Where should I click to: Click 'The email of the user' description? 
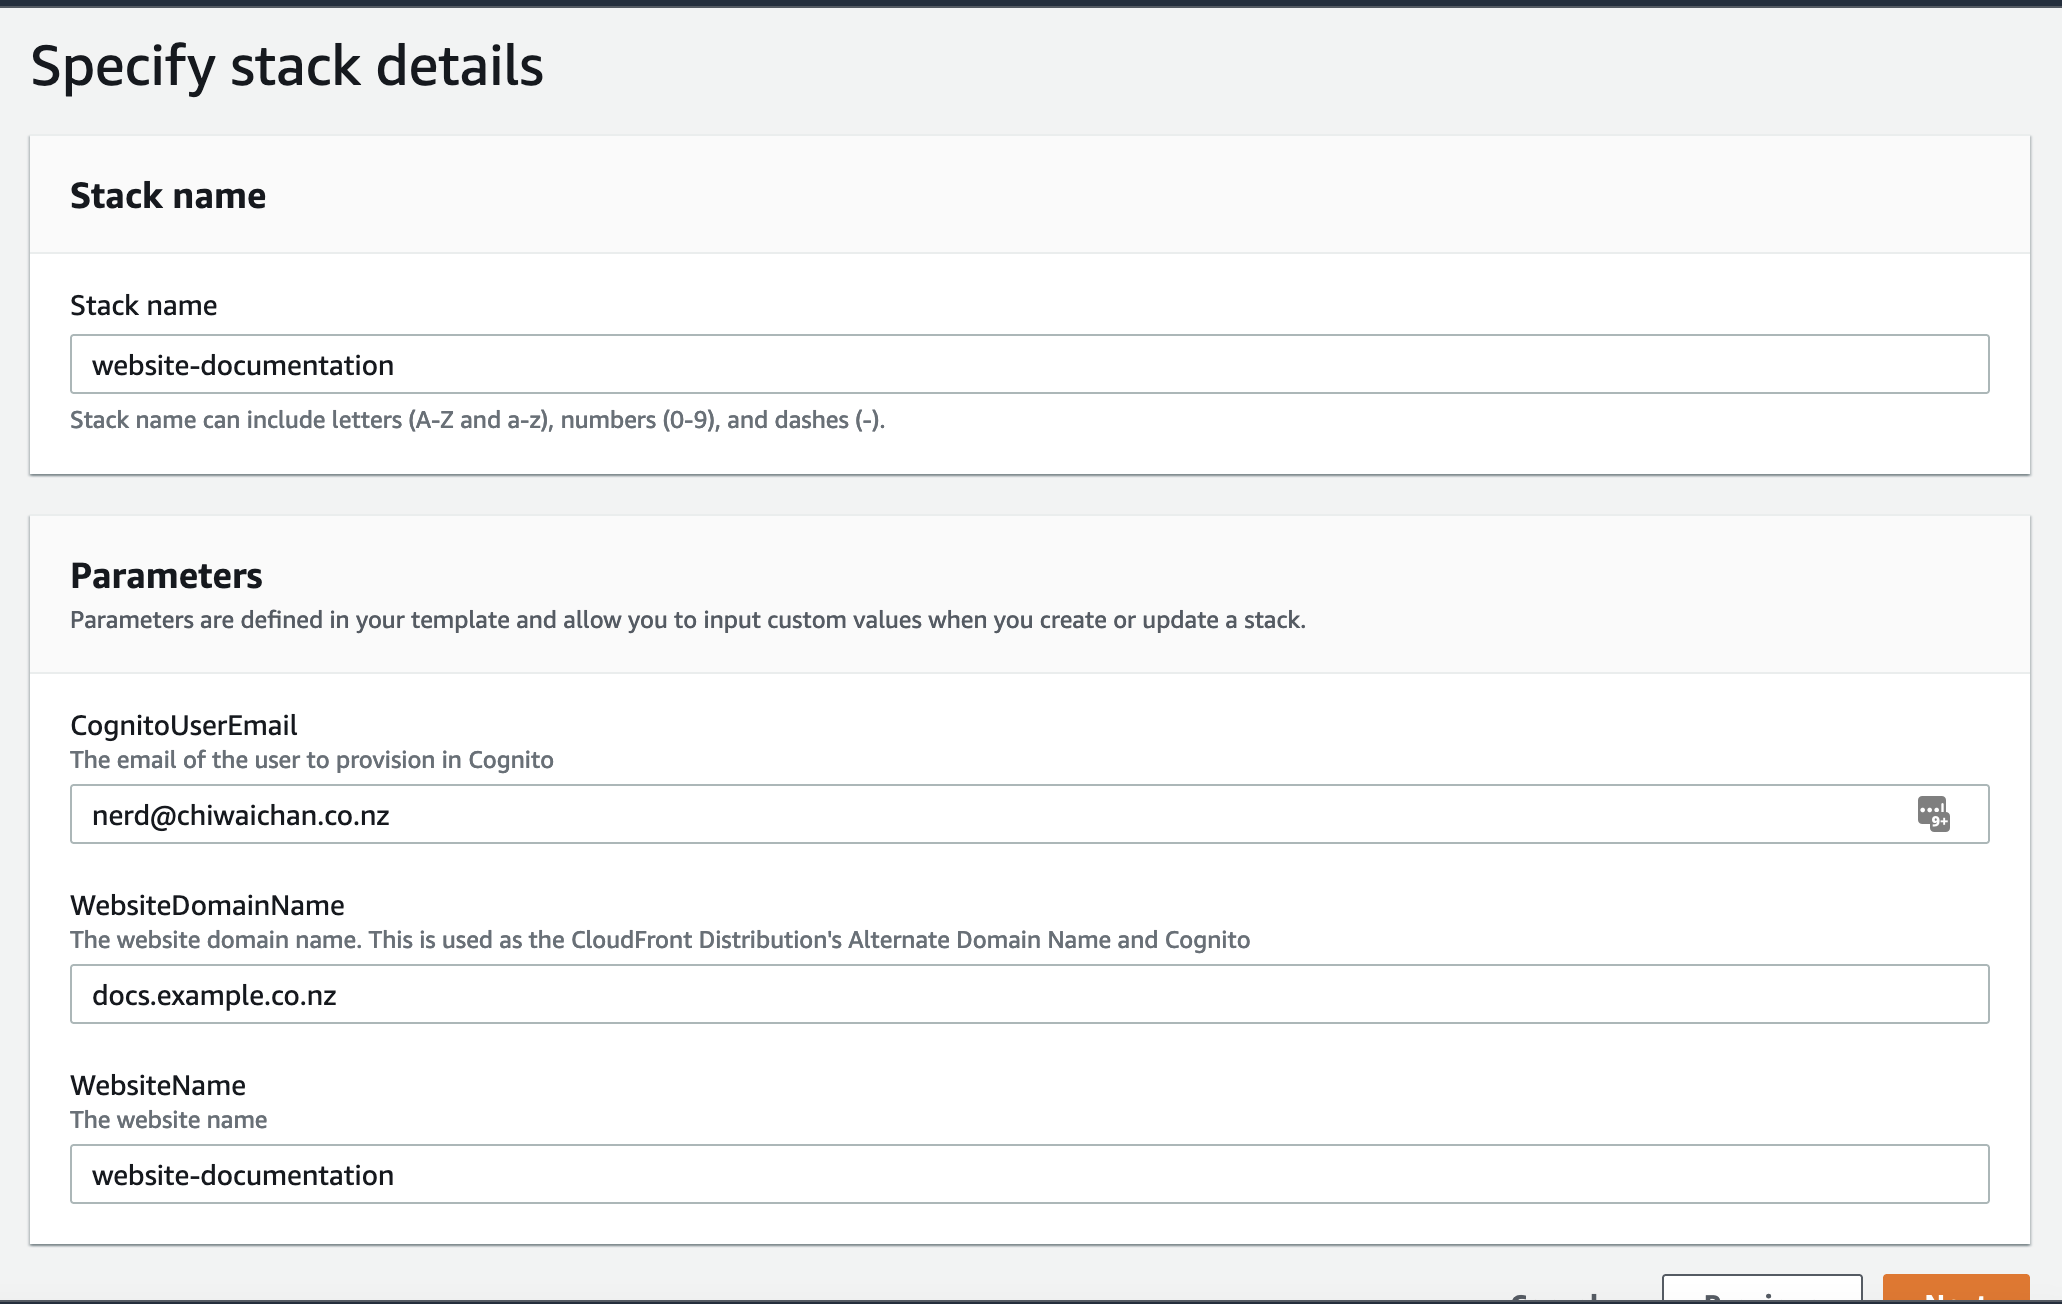tap(311, 760)
